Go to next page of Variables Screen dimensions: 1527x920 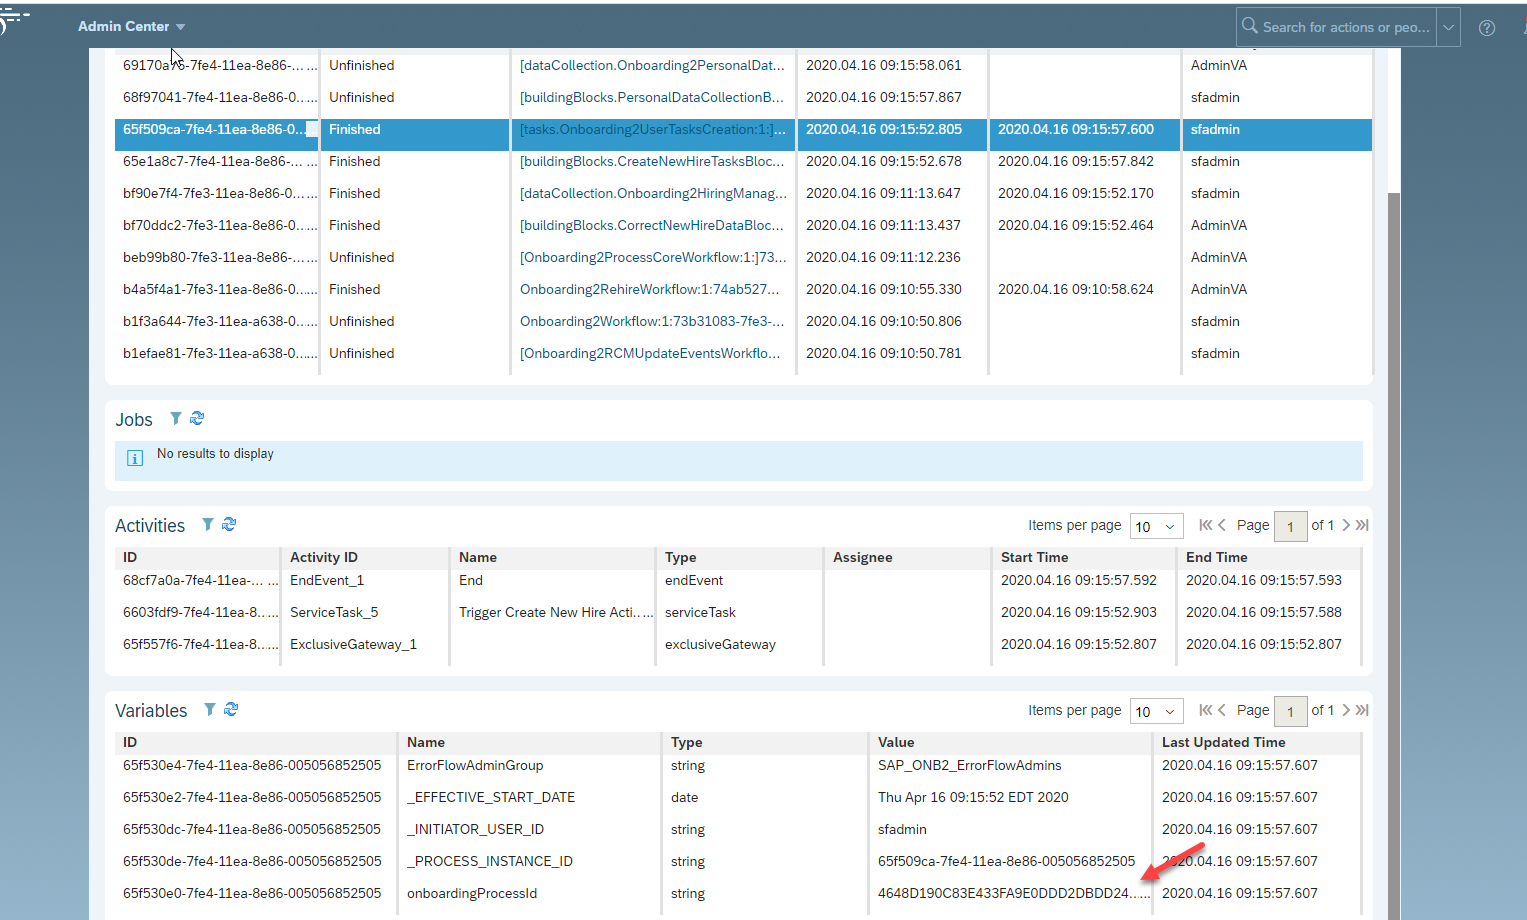(1346, 710)
